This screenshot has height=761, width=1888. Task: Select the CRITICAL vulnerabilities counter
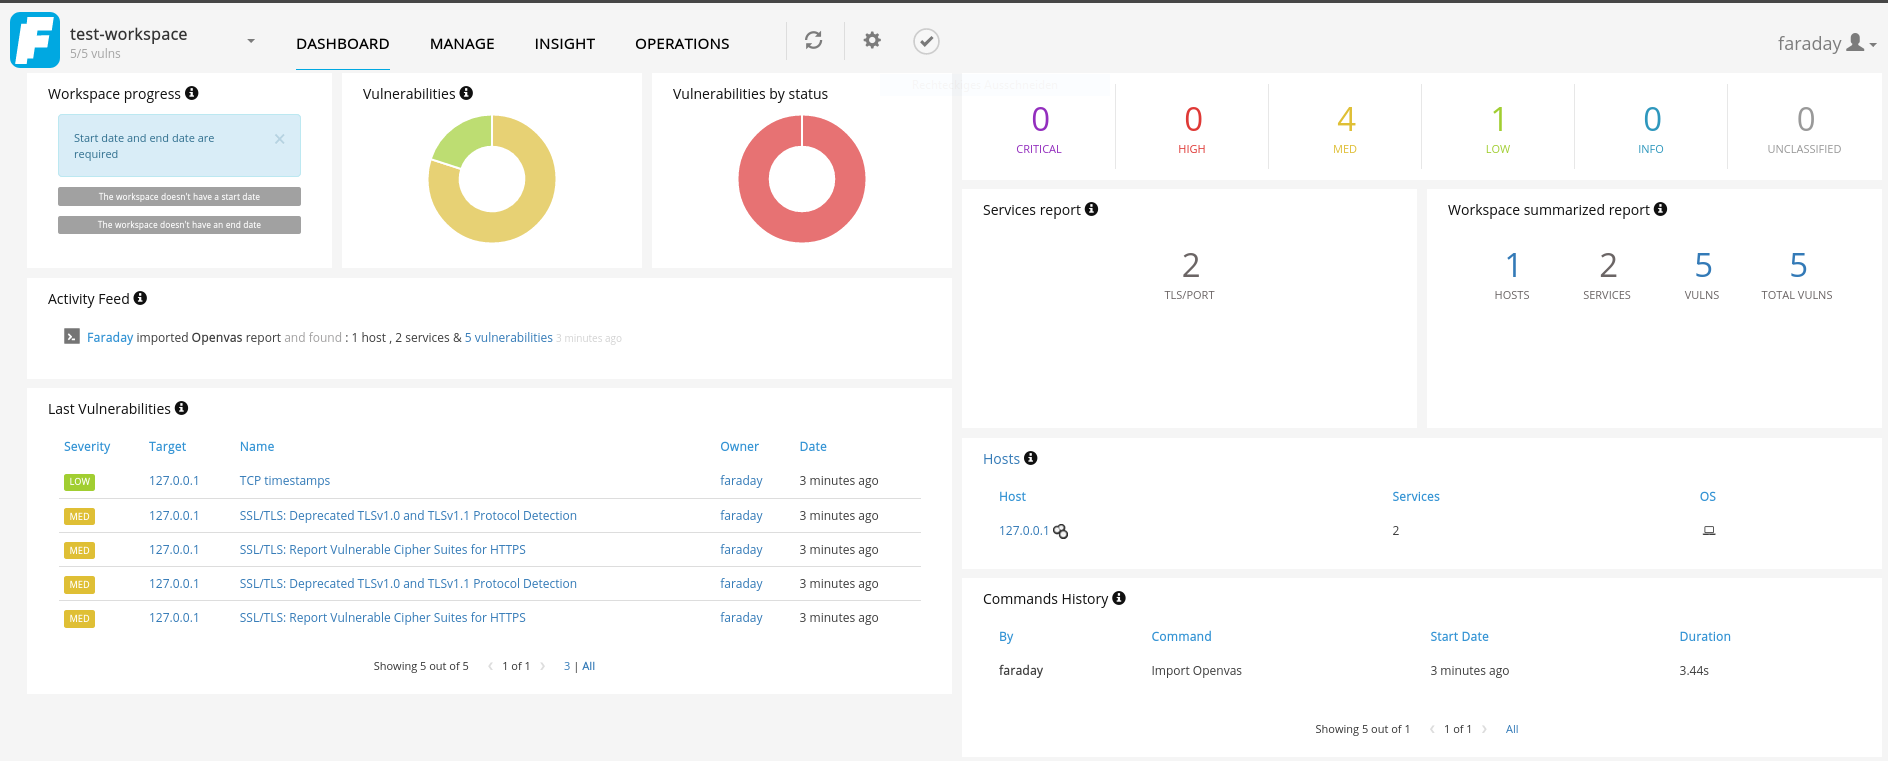1039,130
